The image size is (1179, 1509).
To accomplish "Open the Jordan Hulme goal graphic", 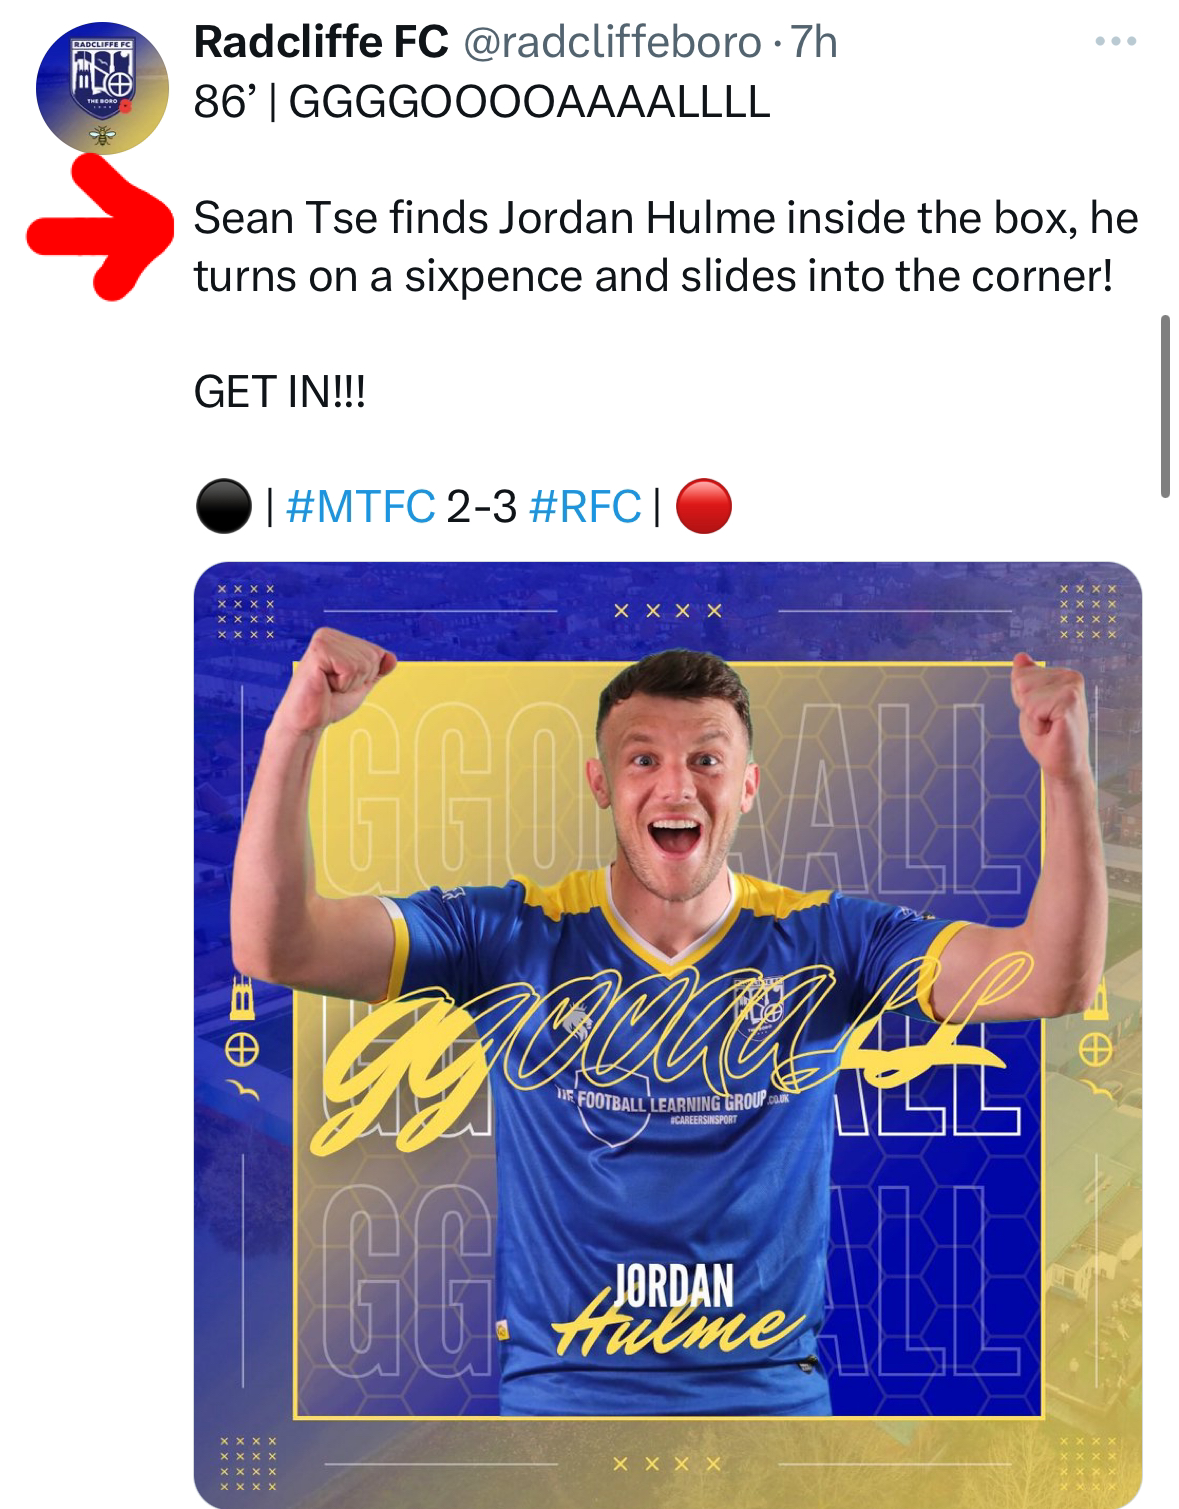I will [667, 1035].
